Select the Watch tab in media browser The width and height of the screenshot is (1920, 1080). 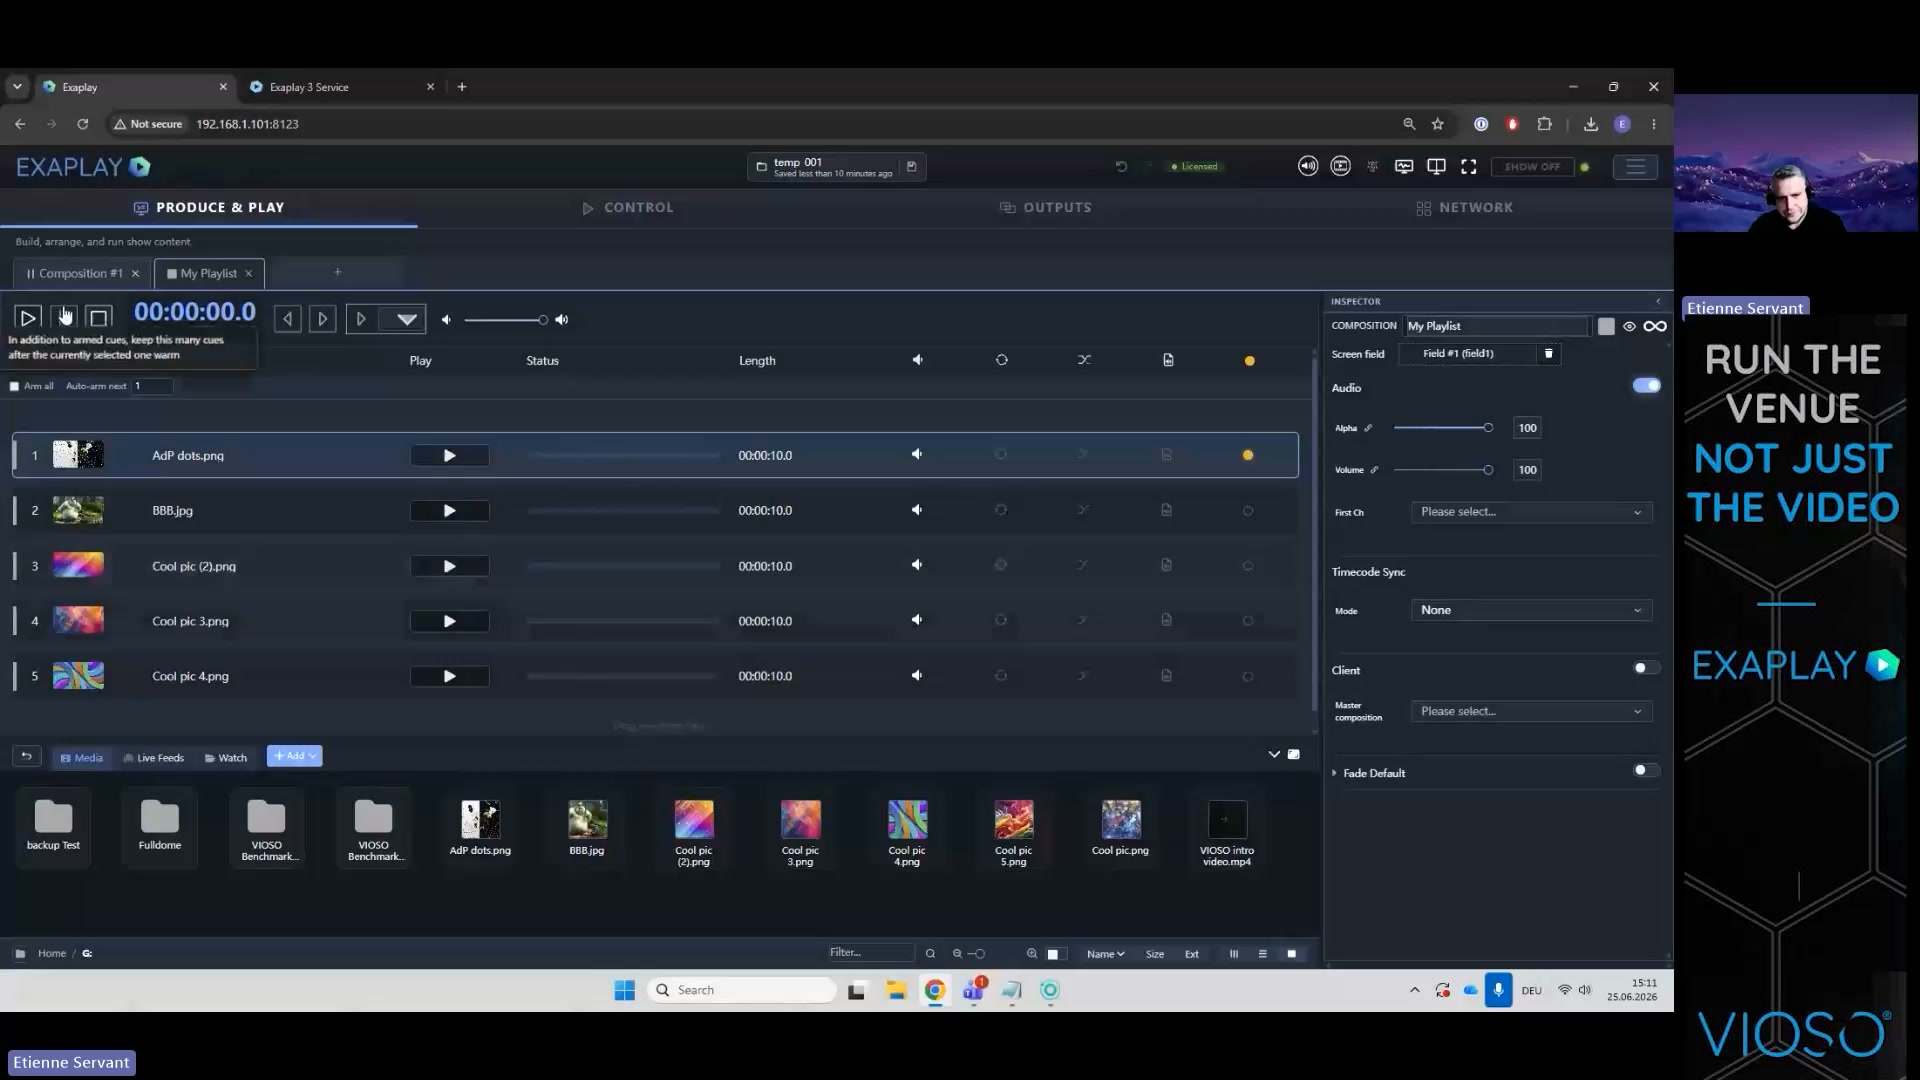[x=226, y=758]
